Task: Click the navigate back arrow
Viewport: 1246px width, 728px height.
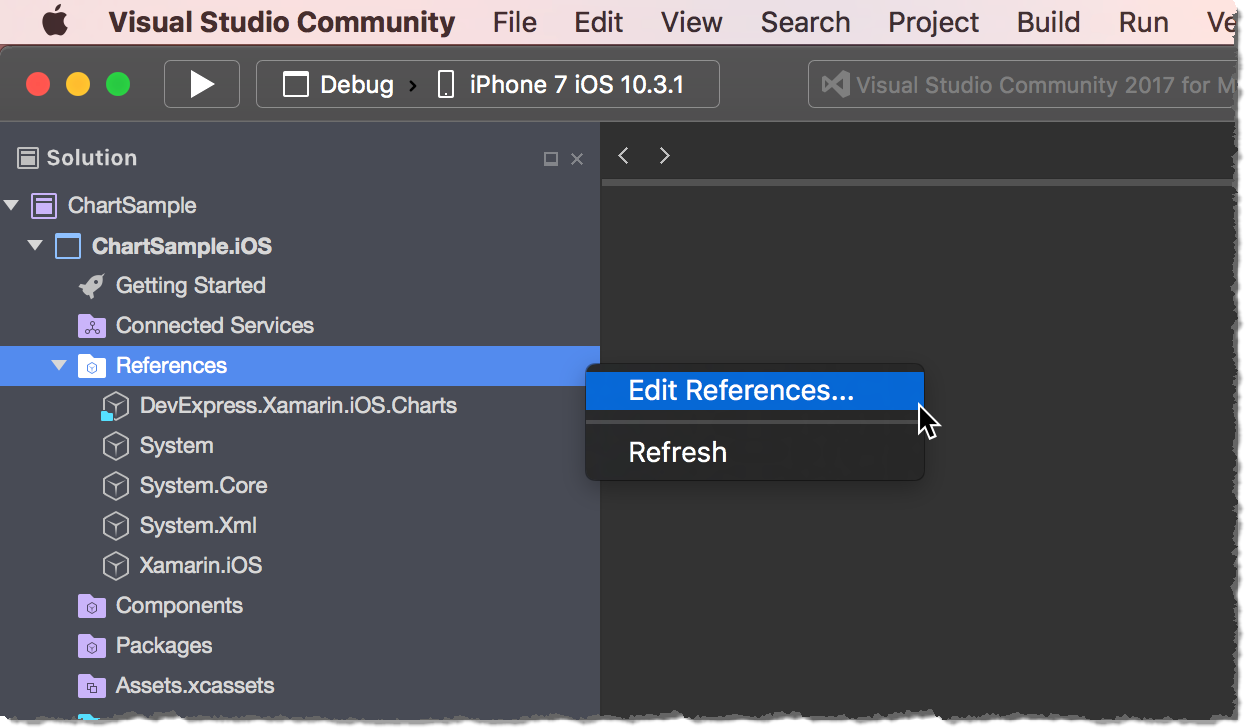Action: tap(623, 155)
